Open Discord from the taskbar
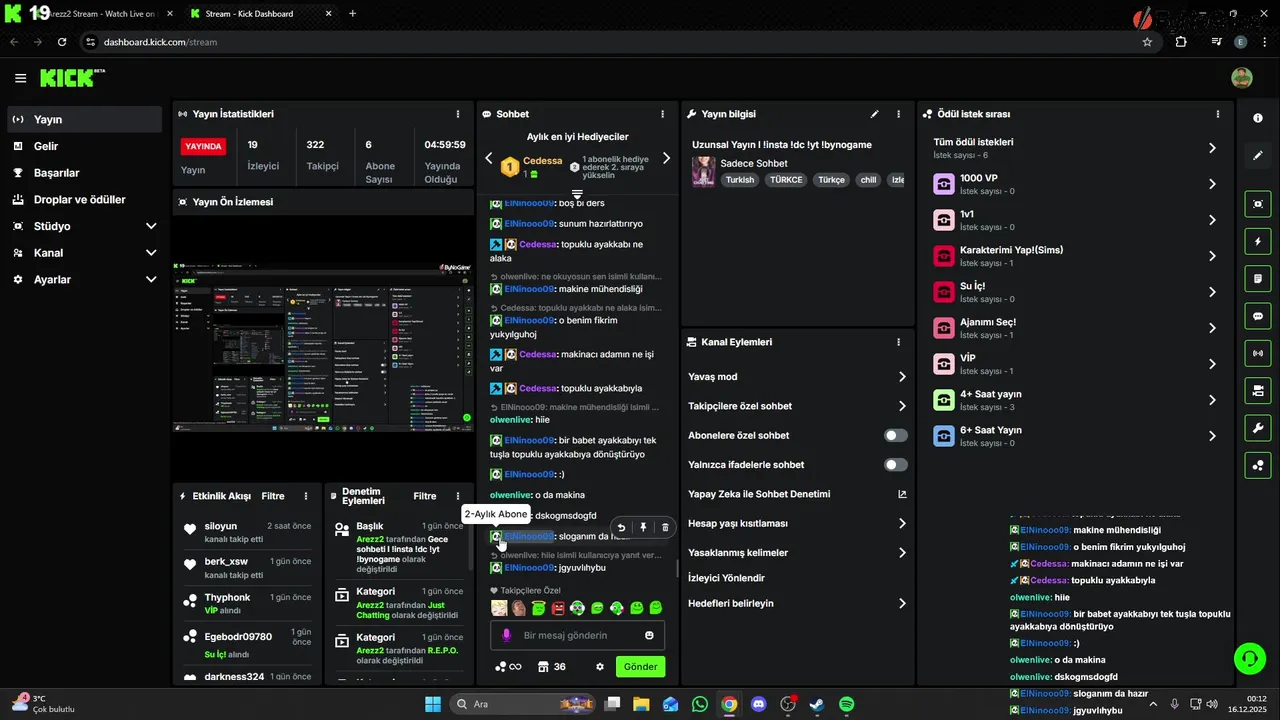The height and width of the screenshot is (720, 1280). 758,704
